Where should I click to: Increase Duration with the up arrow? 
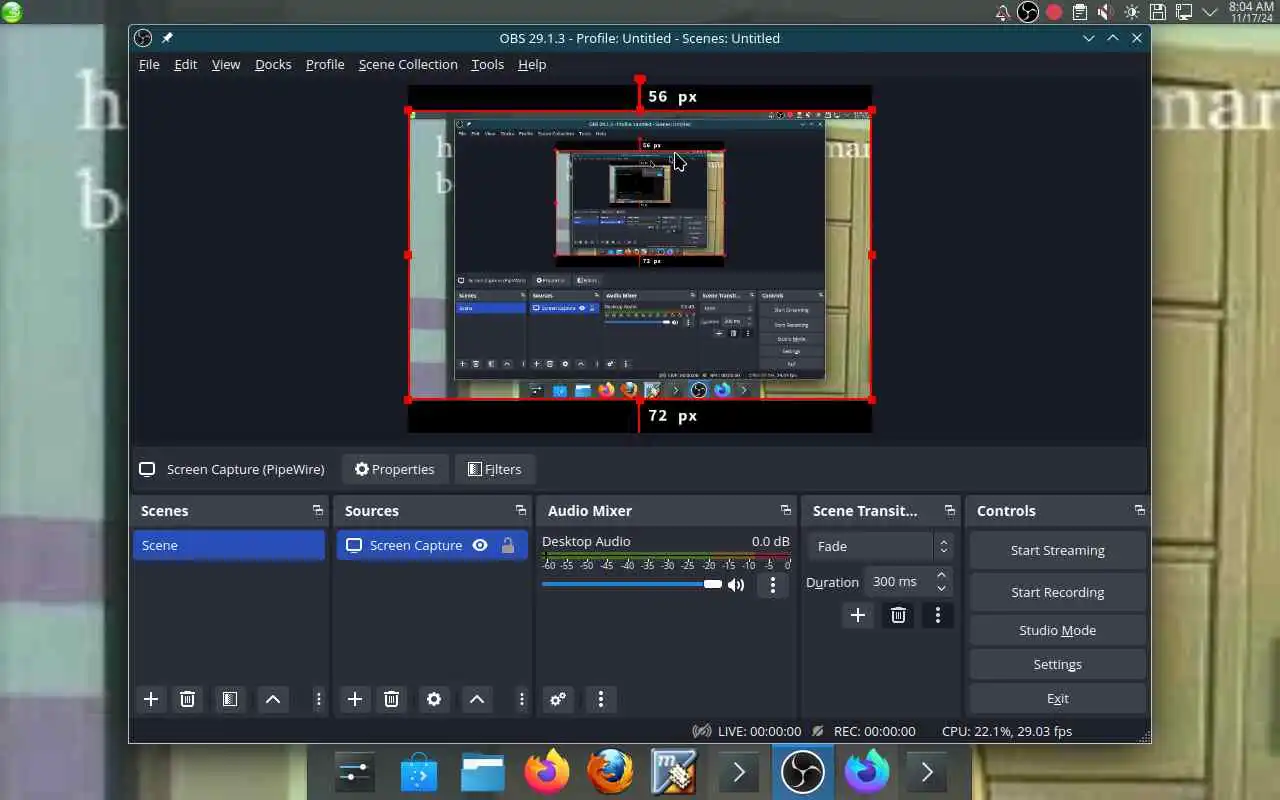point(941,575)
